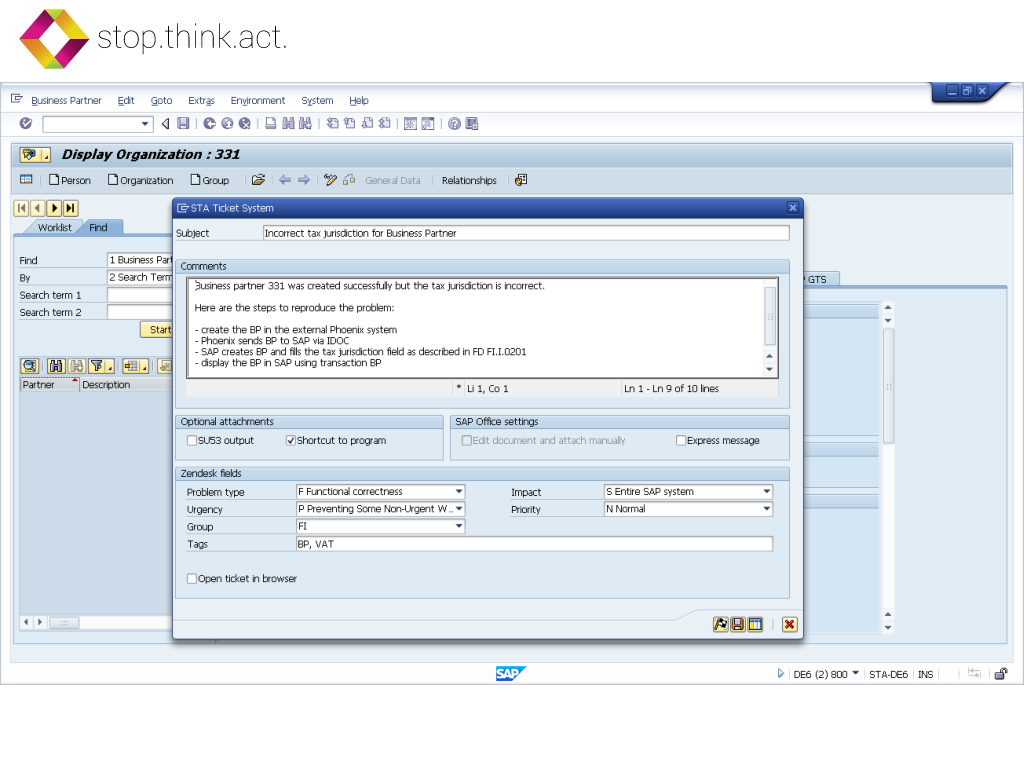The height and width of the screenshot is (768, 1024).
Task: Switch to the Worklist tab
Action: coord(55,228)
